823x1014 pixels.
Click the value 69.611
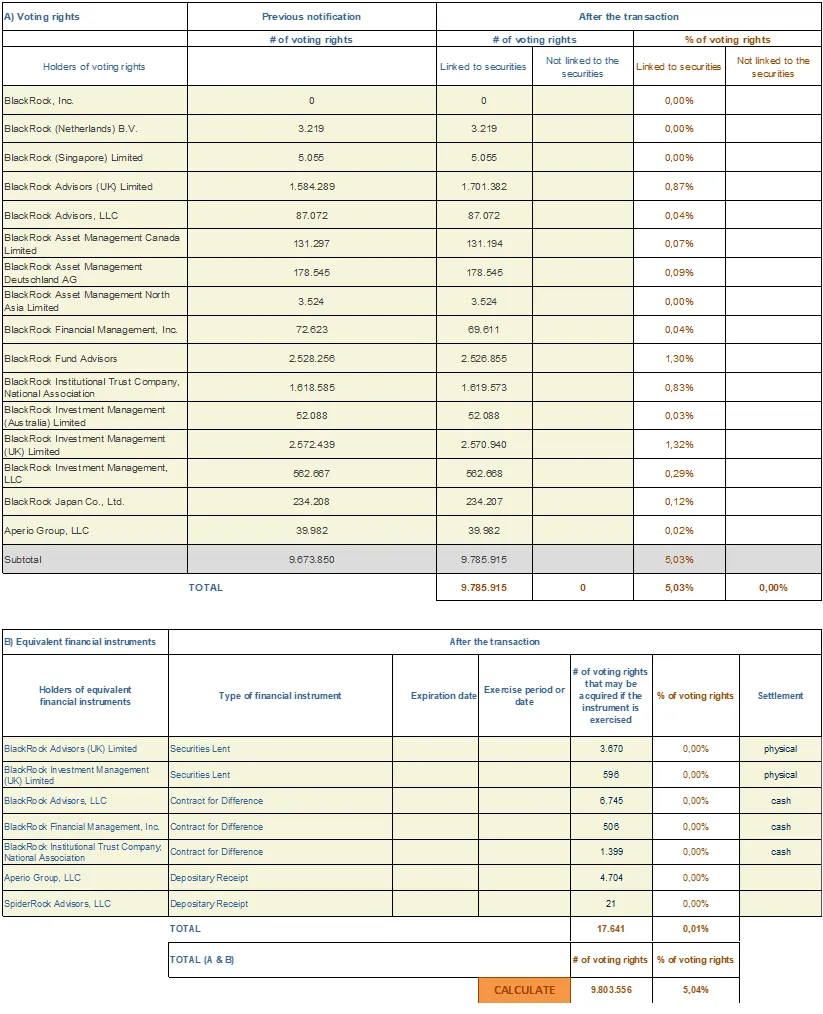click(484, 330)
